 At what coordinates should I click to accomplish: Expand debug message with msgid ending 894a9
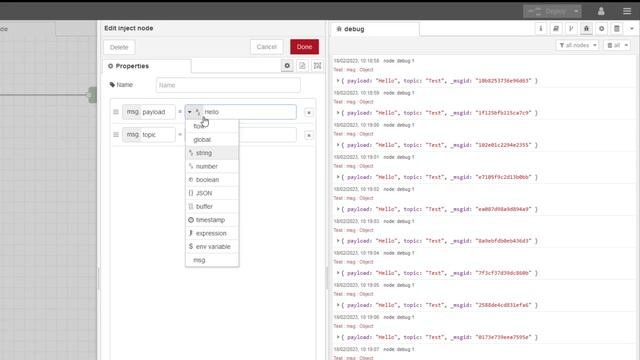(338, 209)
